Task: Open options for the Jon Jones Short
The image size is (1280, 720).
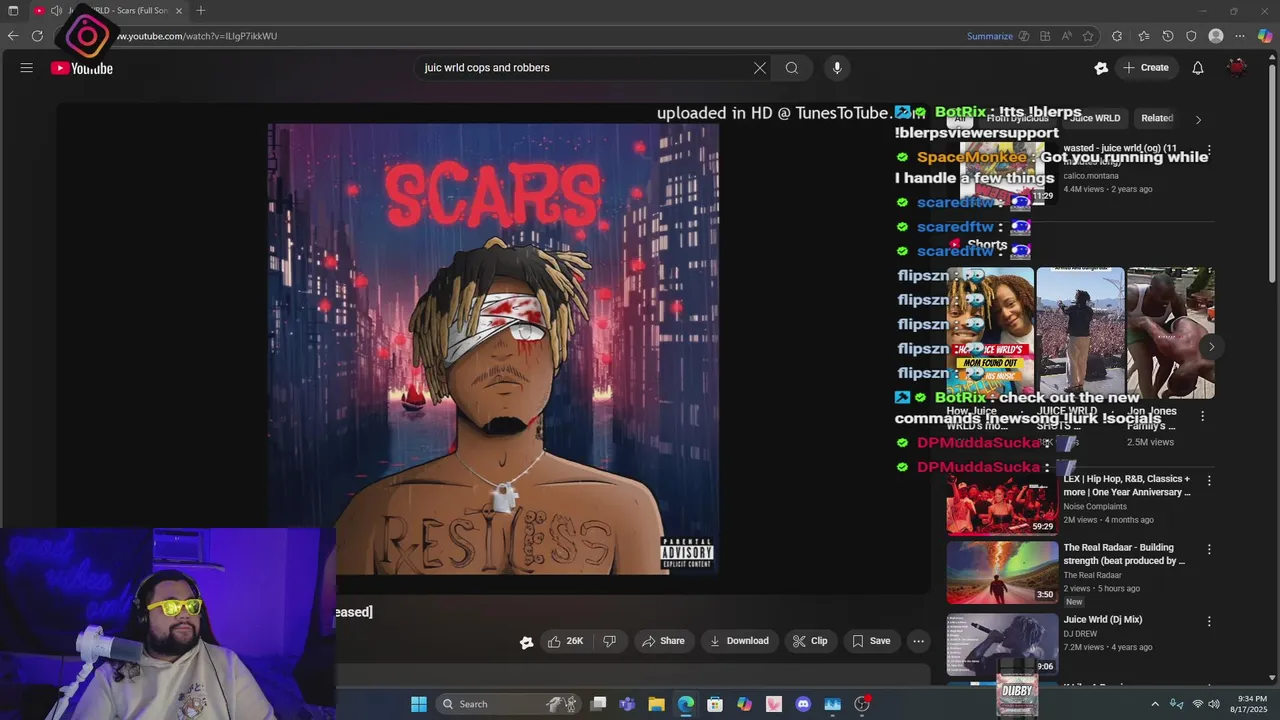Action: point(1202,416)
